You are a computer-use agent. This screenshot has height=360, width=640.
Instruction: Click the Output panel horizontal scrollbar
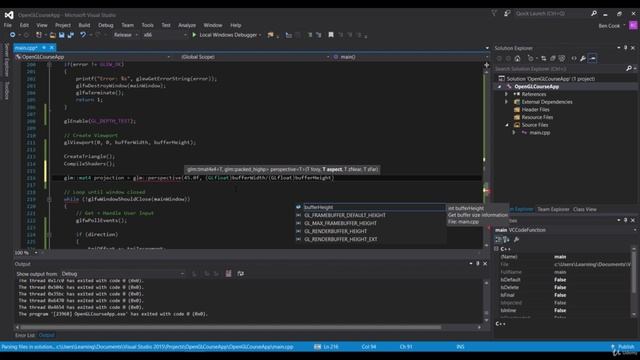pyautogui.click(x=231, y=327)
